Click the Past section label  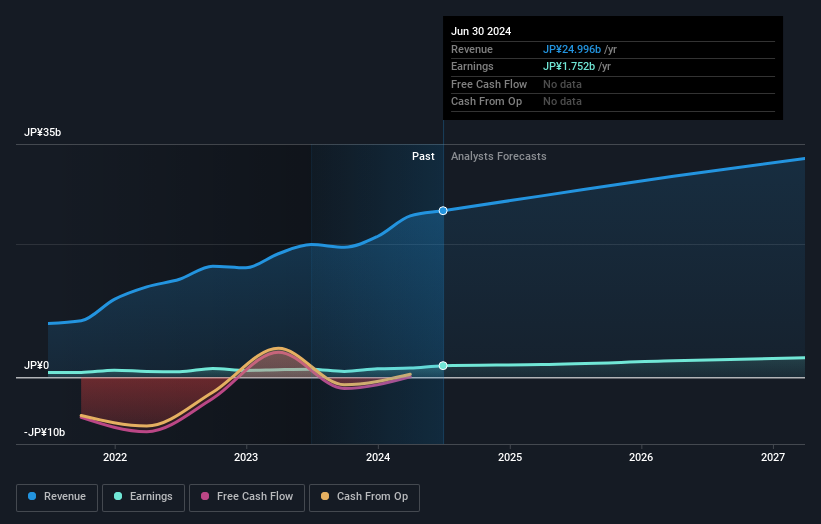coord(423,156)
